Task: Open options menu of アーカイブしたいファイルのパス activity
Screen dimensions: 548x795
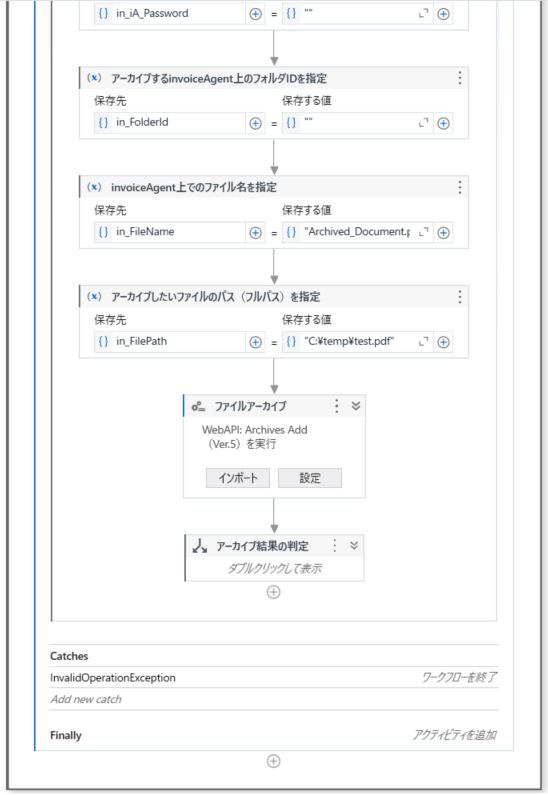Action: click(460, 297)
